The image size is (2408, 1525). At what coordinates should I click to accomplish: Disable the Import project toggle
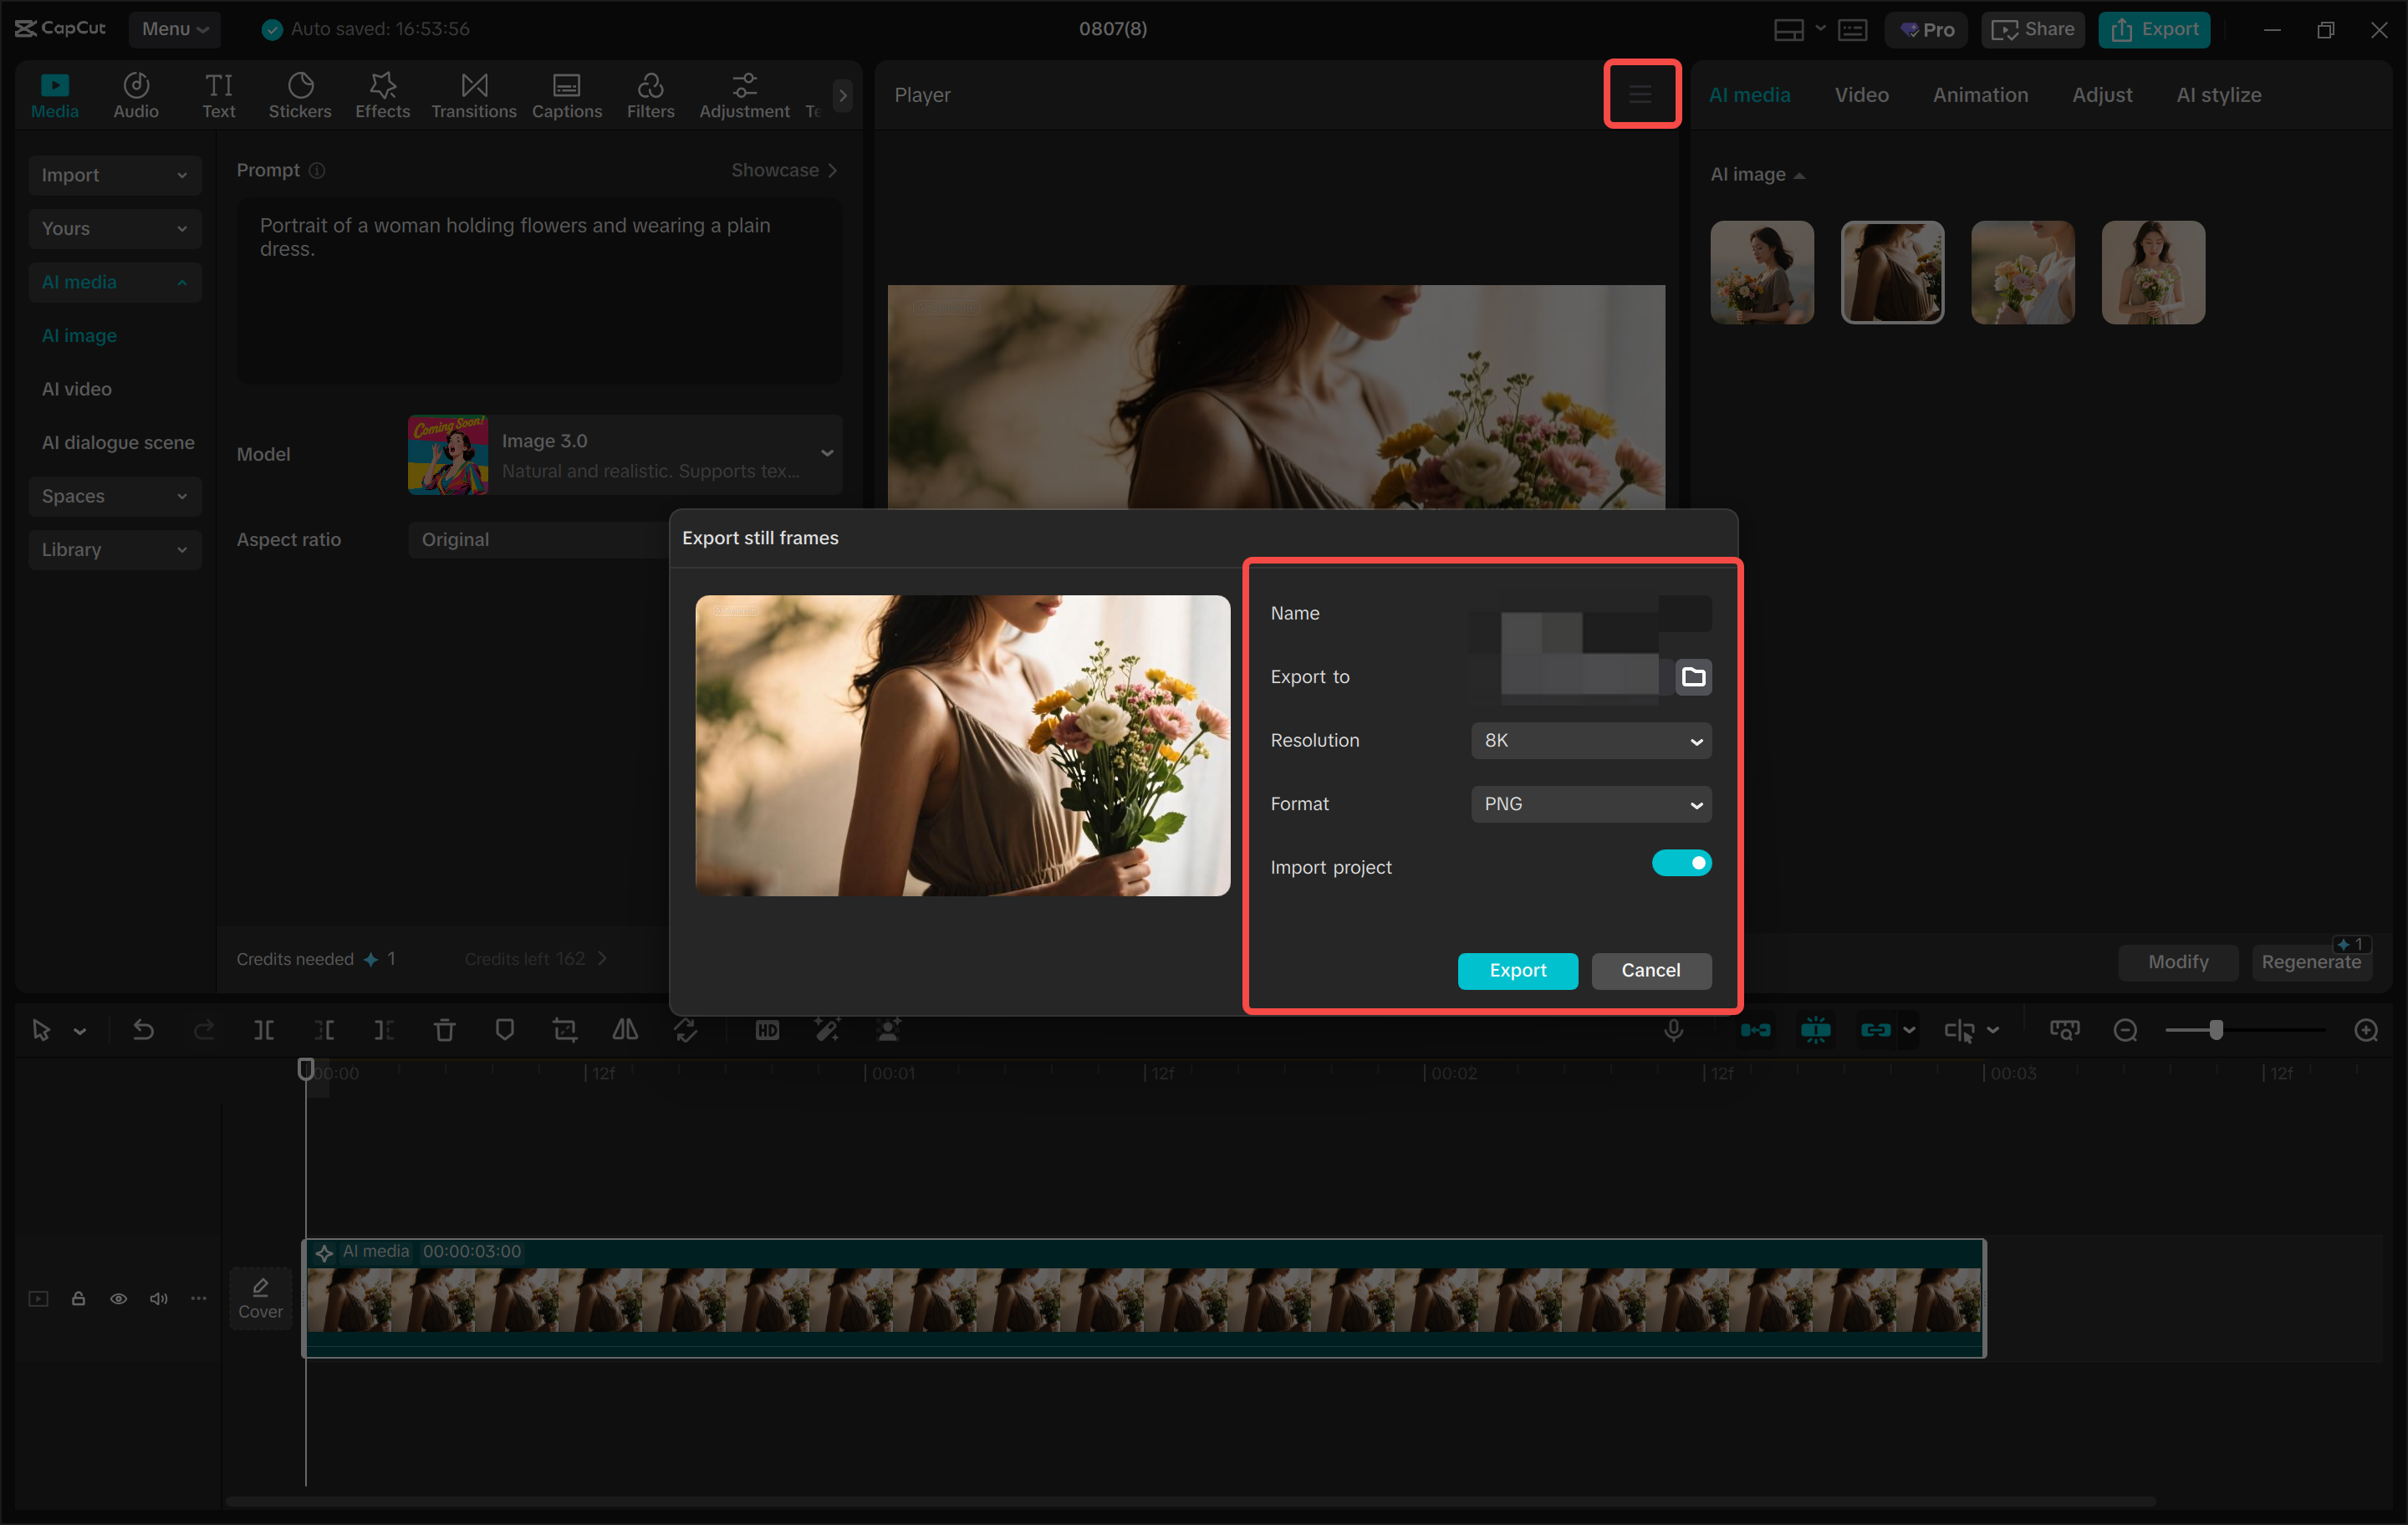point(1682,862)
